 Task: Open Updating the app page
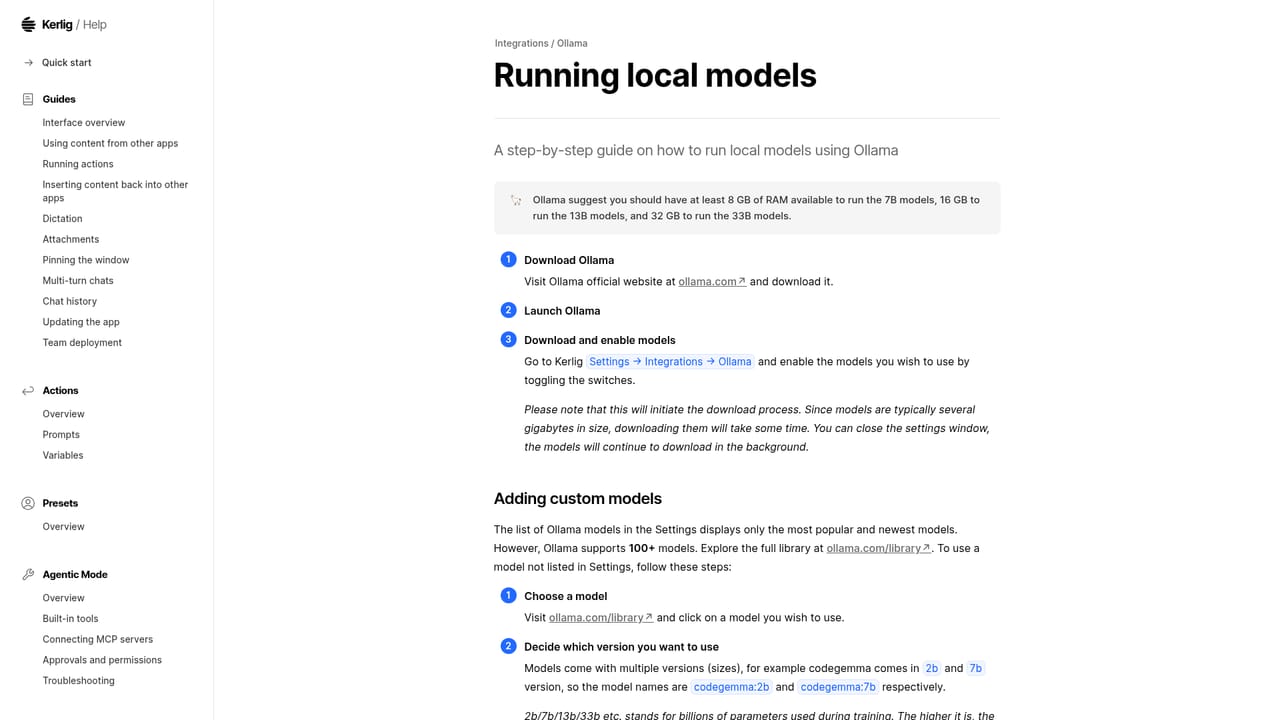[x=81, y=322]
